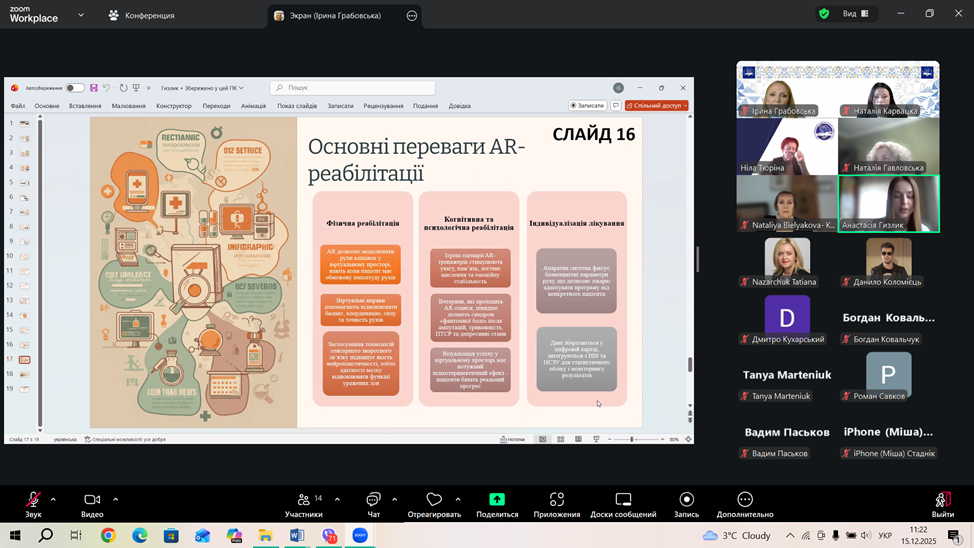Change layout with the Вид button
The height and width of the screenshot is (548, 974).
click(x=856, y=14)
